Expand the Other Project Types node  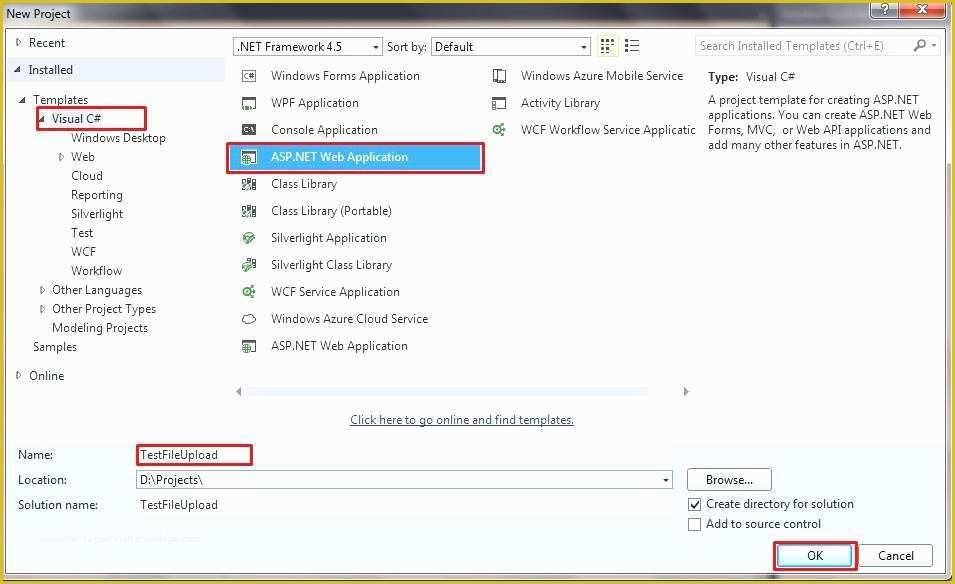coord(42,309)
